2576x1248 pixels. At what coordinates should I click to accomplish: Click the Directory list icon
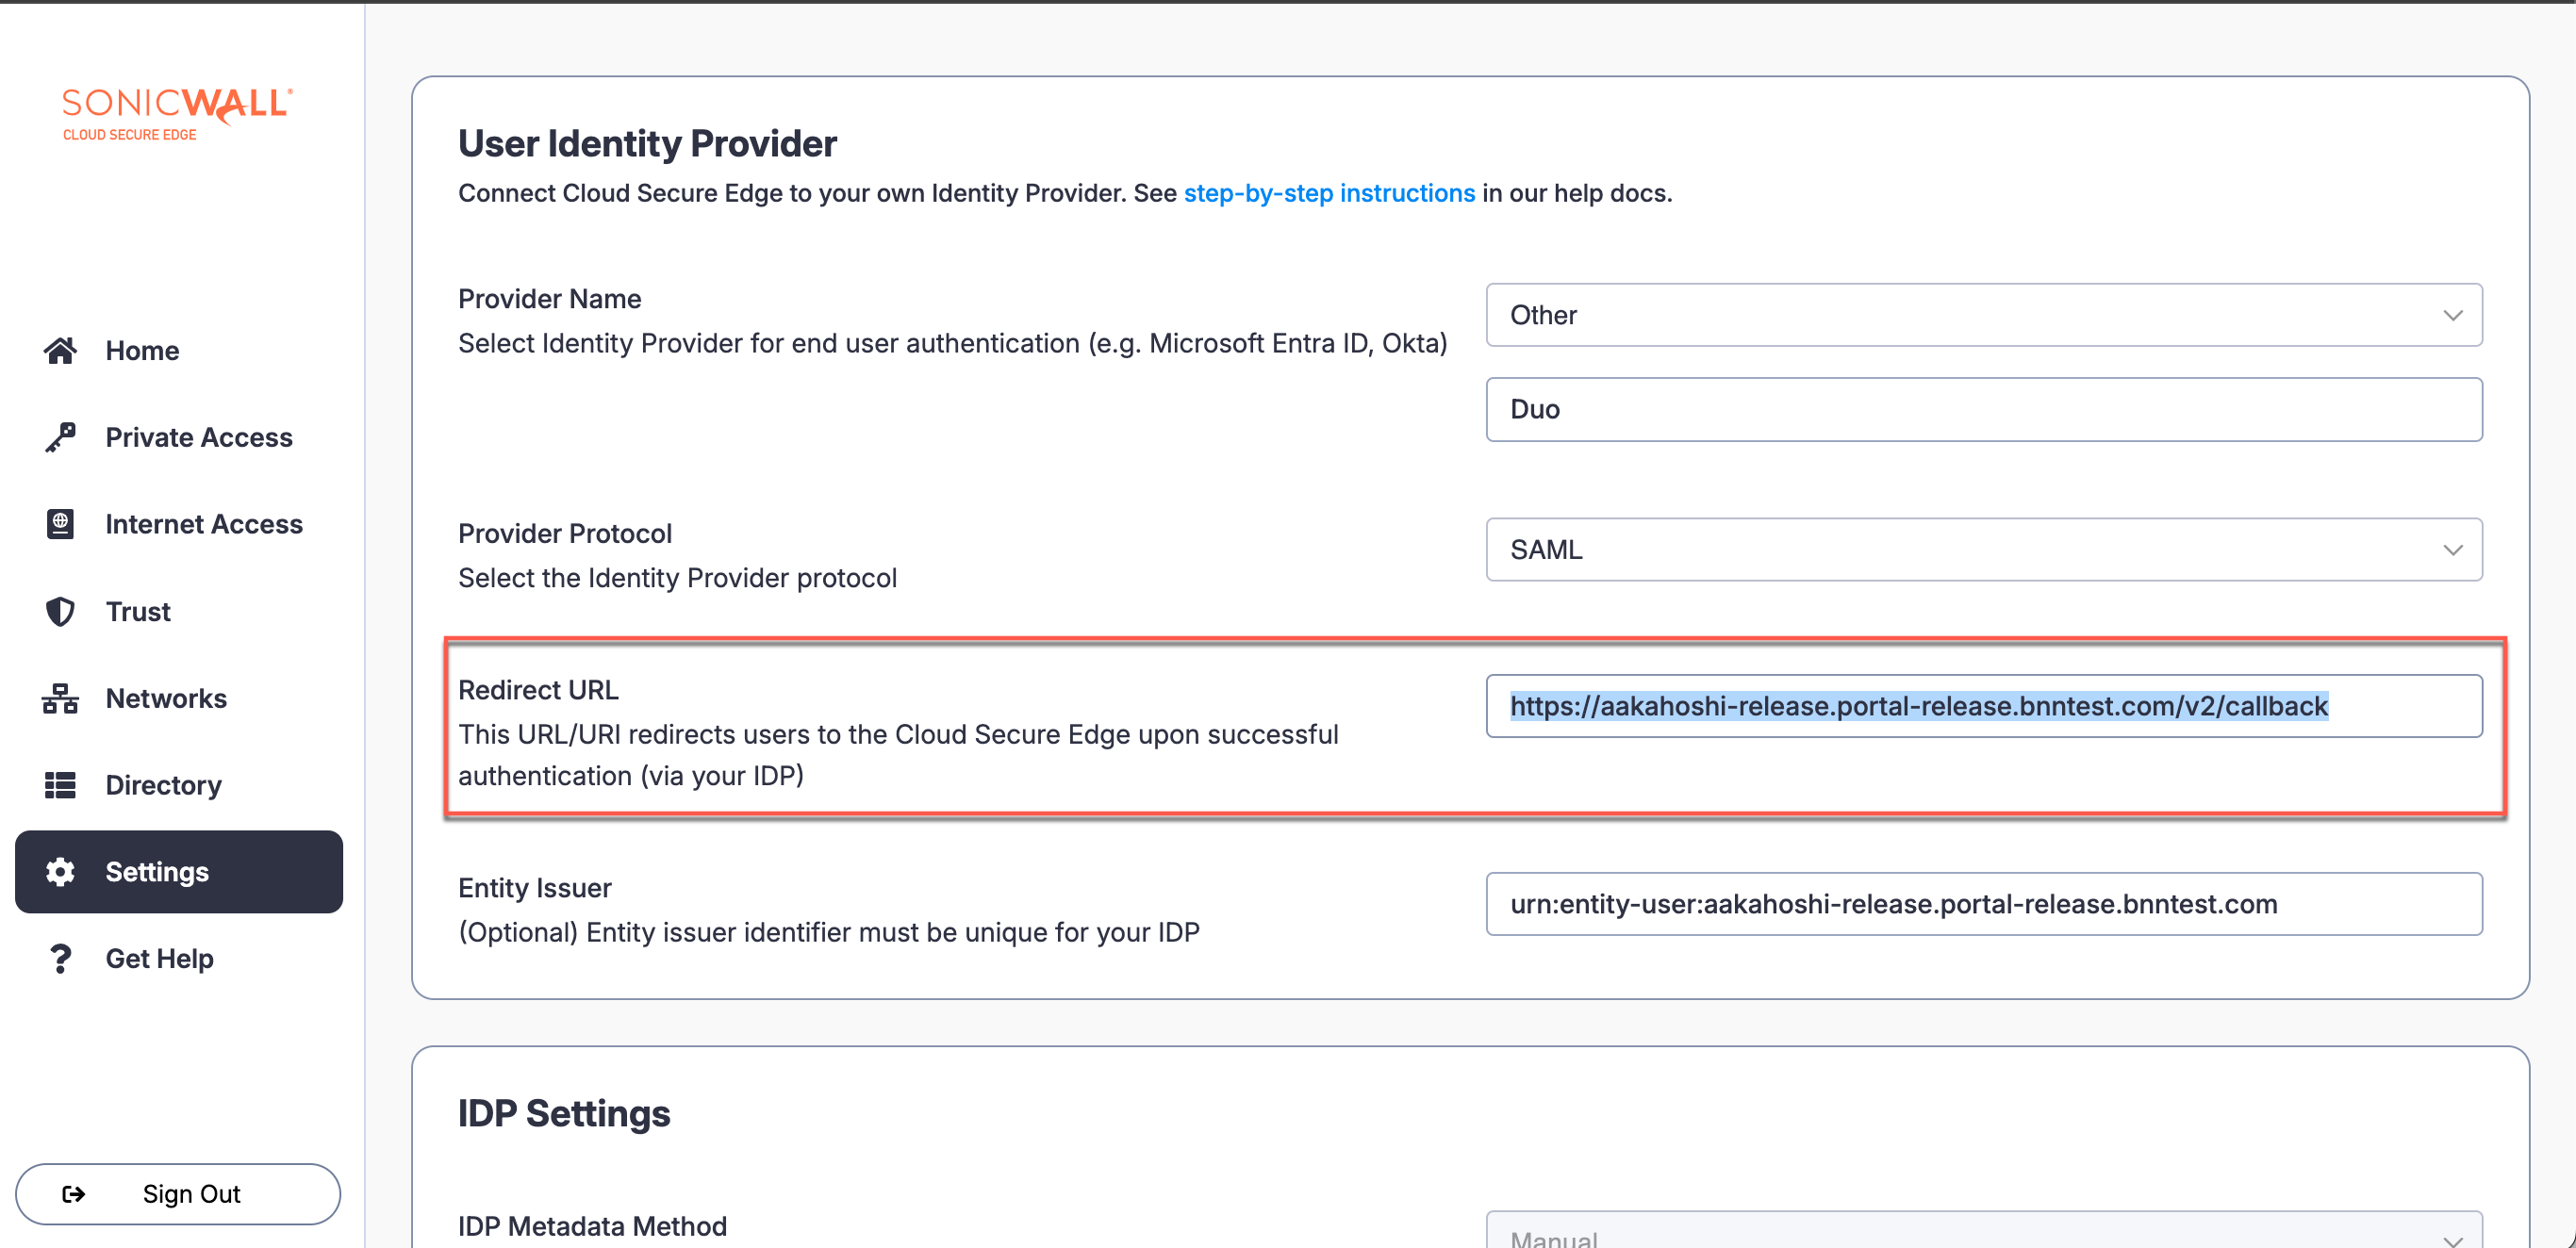(60, 785)
